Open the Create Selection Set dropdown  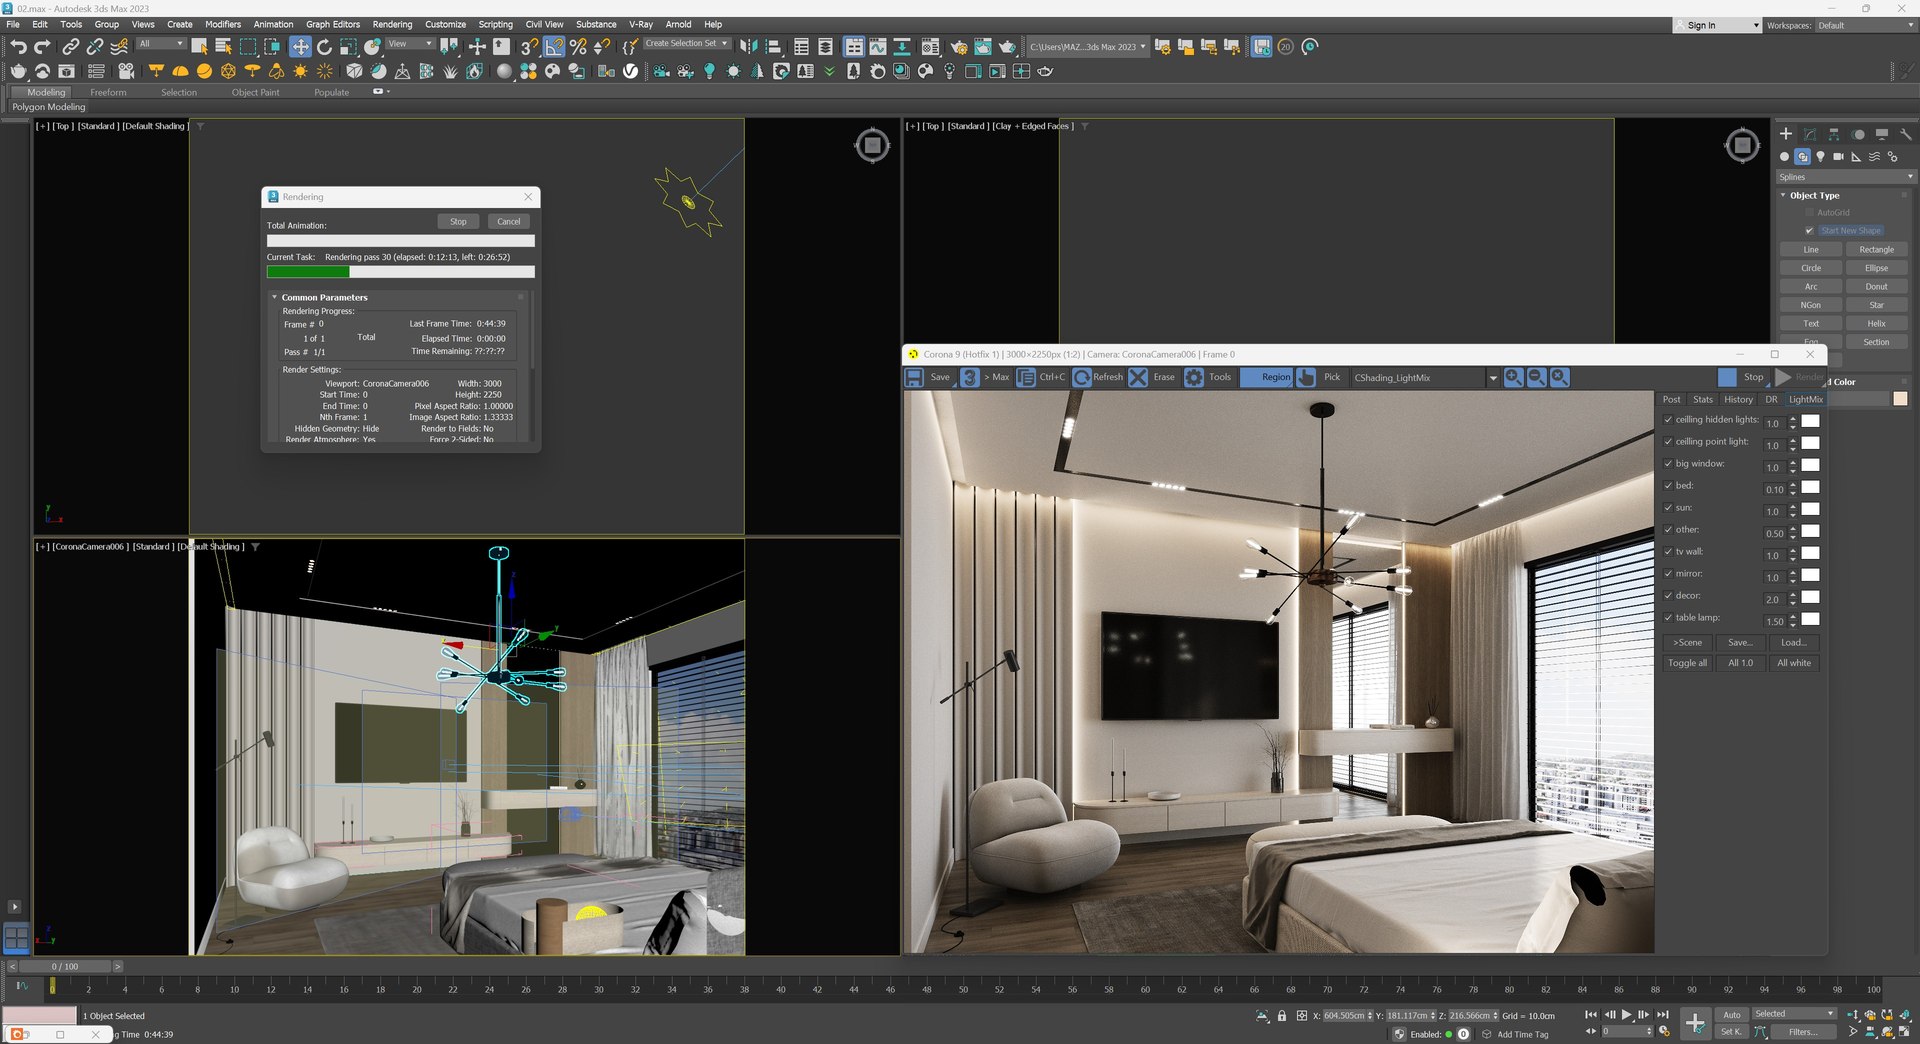687,44
